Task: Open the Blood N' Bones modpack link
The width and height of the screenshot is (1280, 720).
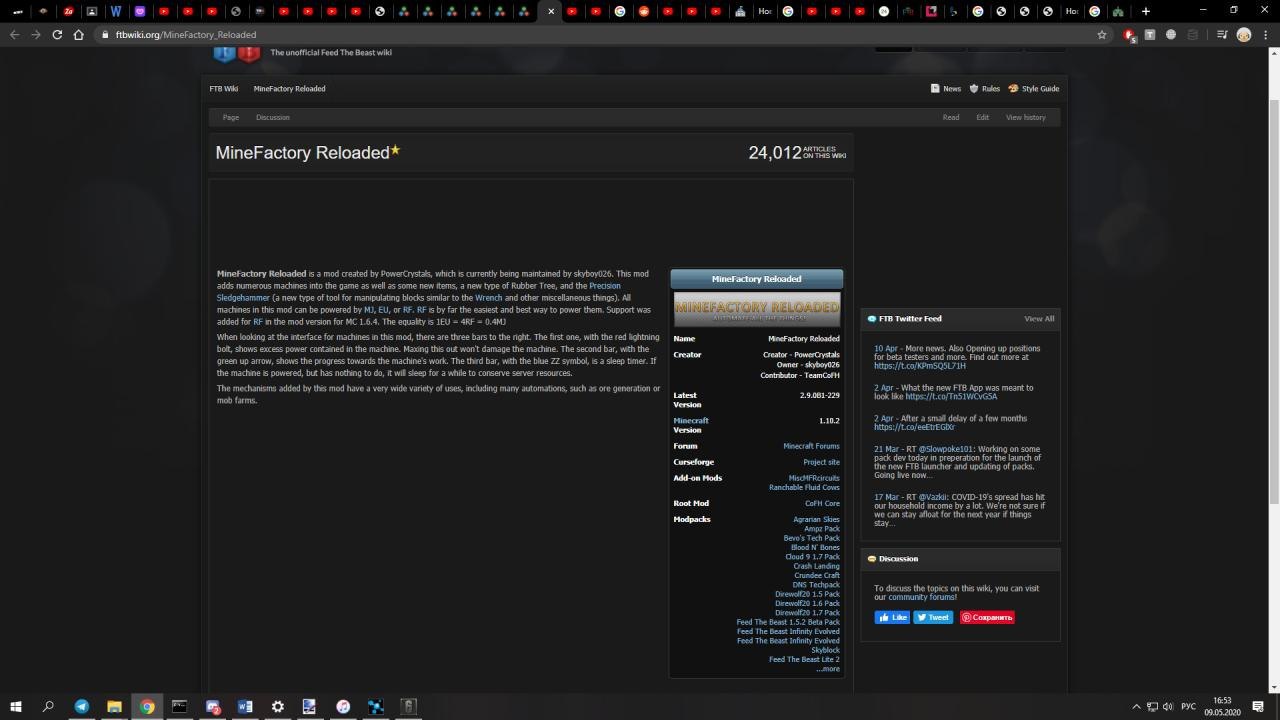Action: tap(815, 547)
